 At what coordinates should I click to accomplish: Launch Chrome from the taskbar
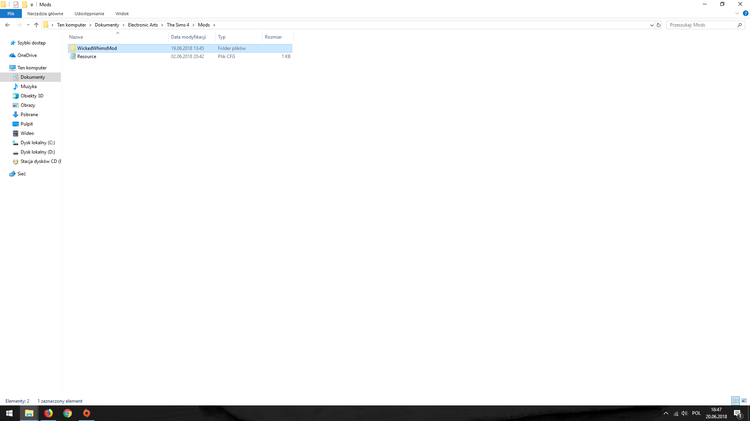tap(67, 413)
